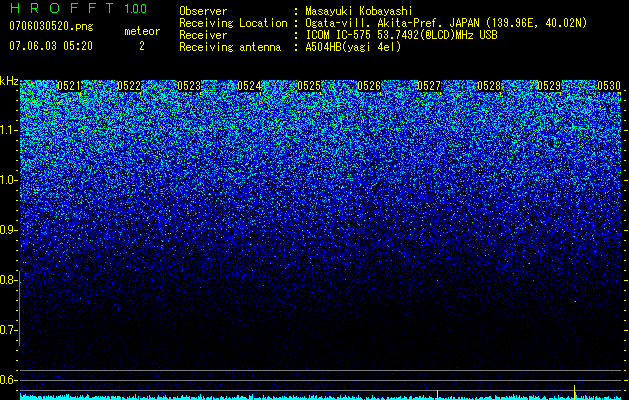
Task: Click time marker 0521
Action: pyautogui.click(x=69, y=86)
